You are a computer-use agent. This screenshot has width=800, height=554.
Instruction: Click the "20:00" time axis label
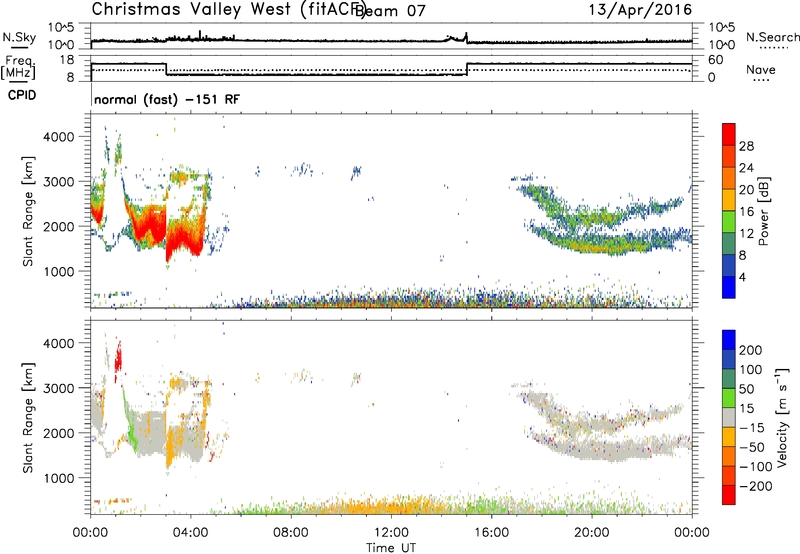point(591,533)
